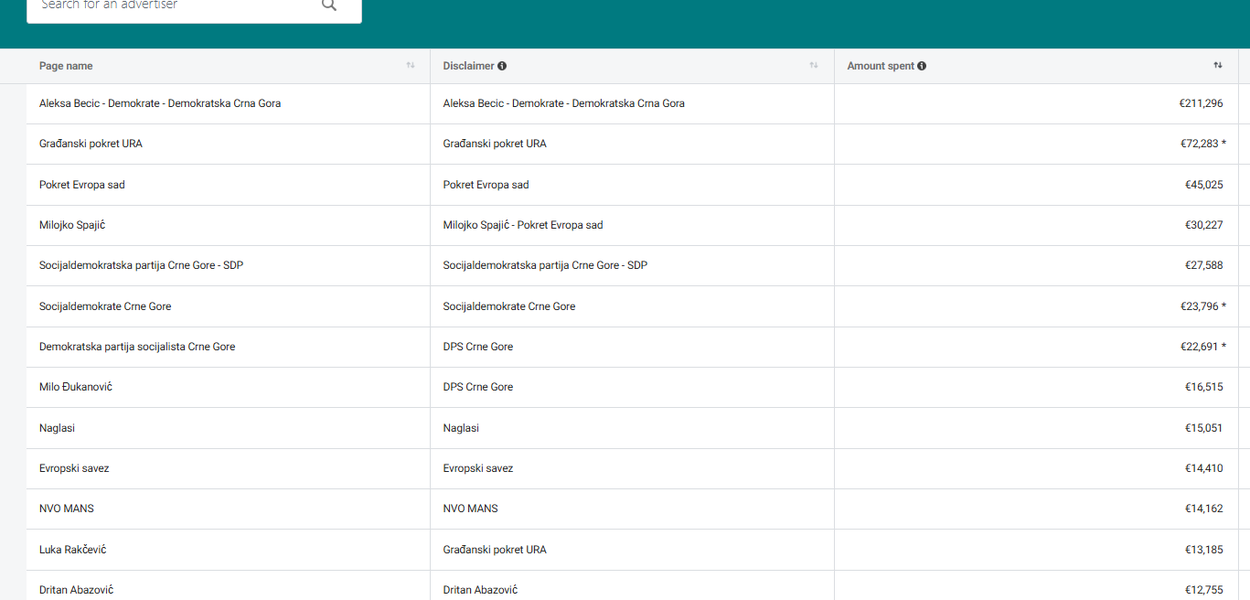Viewport: 1250px width, 600px height.
Task: Select amount €22,691
Action: pos(1200,347)
